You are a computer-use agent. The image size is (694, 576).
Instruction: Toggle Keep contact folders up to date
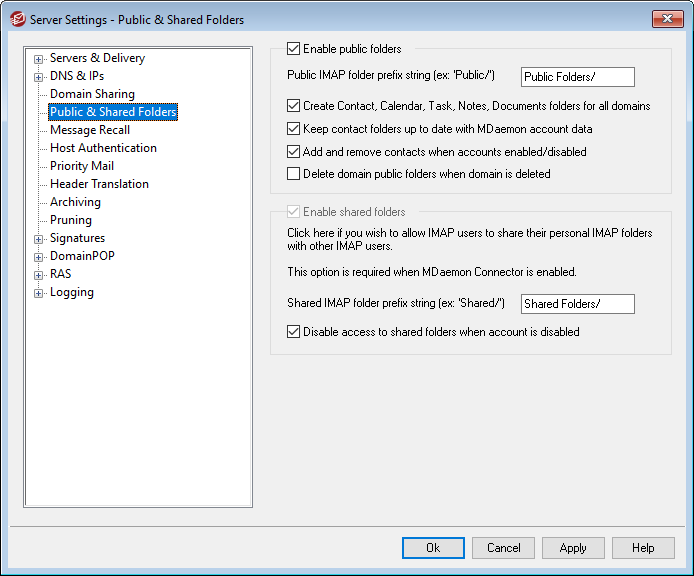(293, 129)
